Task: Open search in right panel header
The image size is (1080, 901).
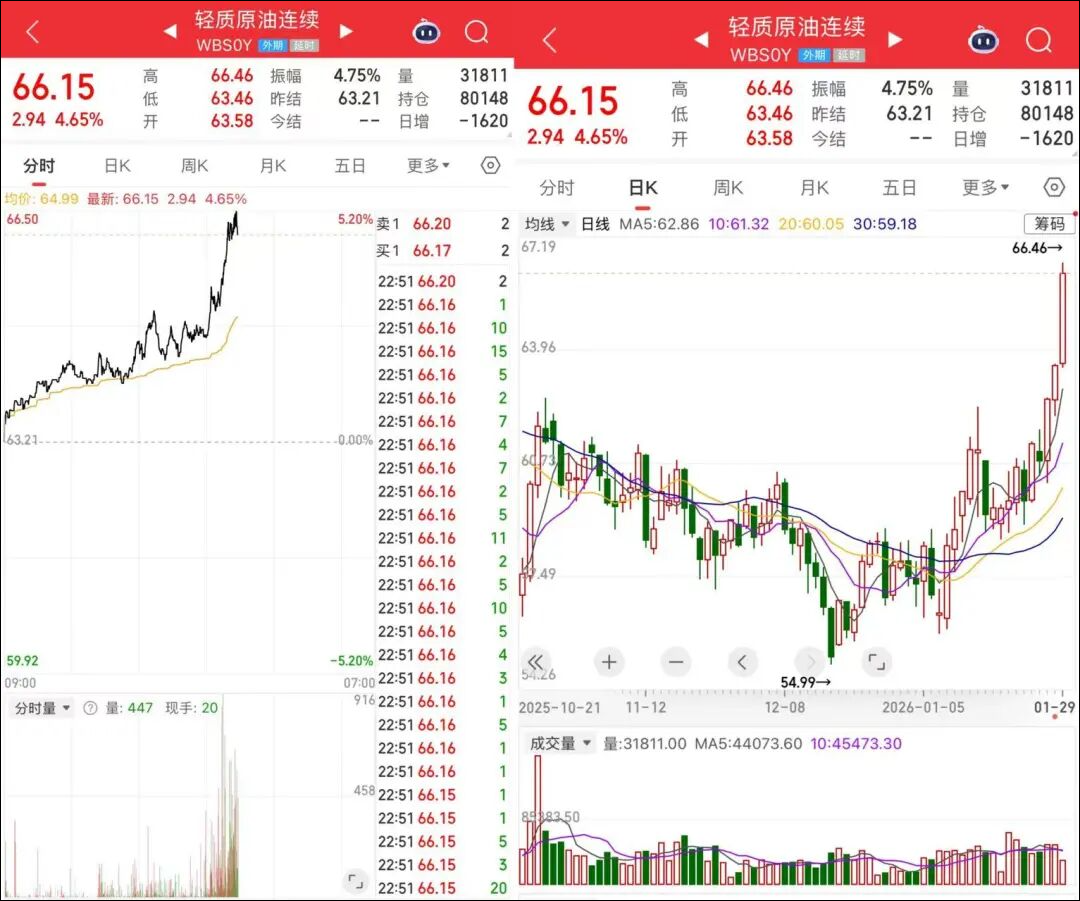Action: [1039, 40]
